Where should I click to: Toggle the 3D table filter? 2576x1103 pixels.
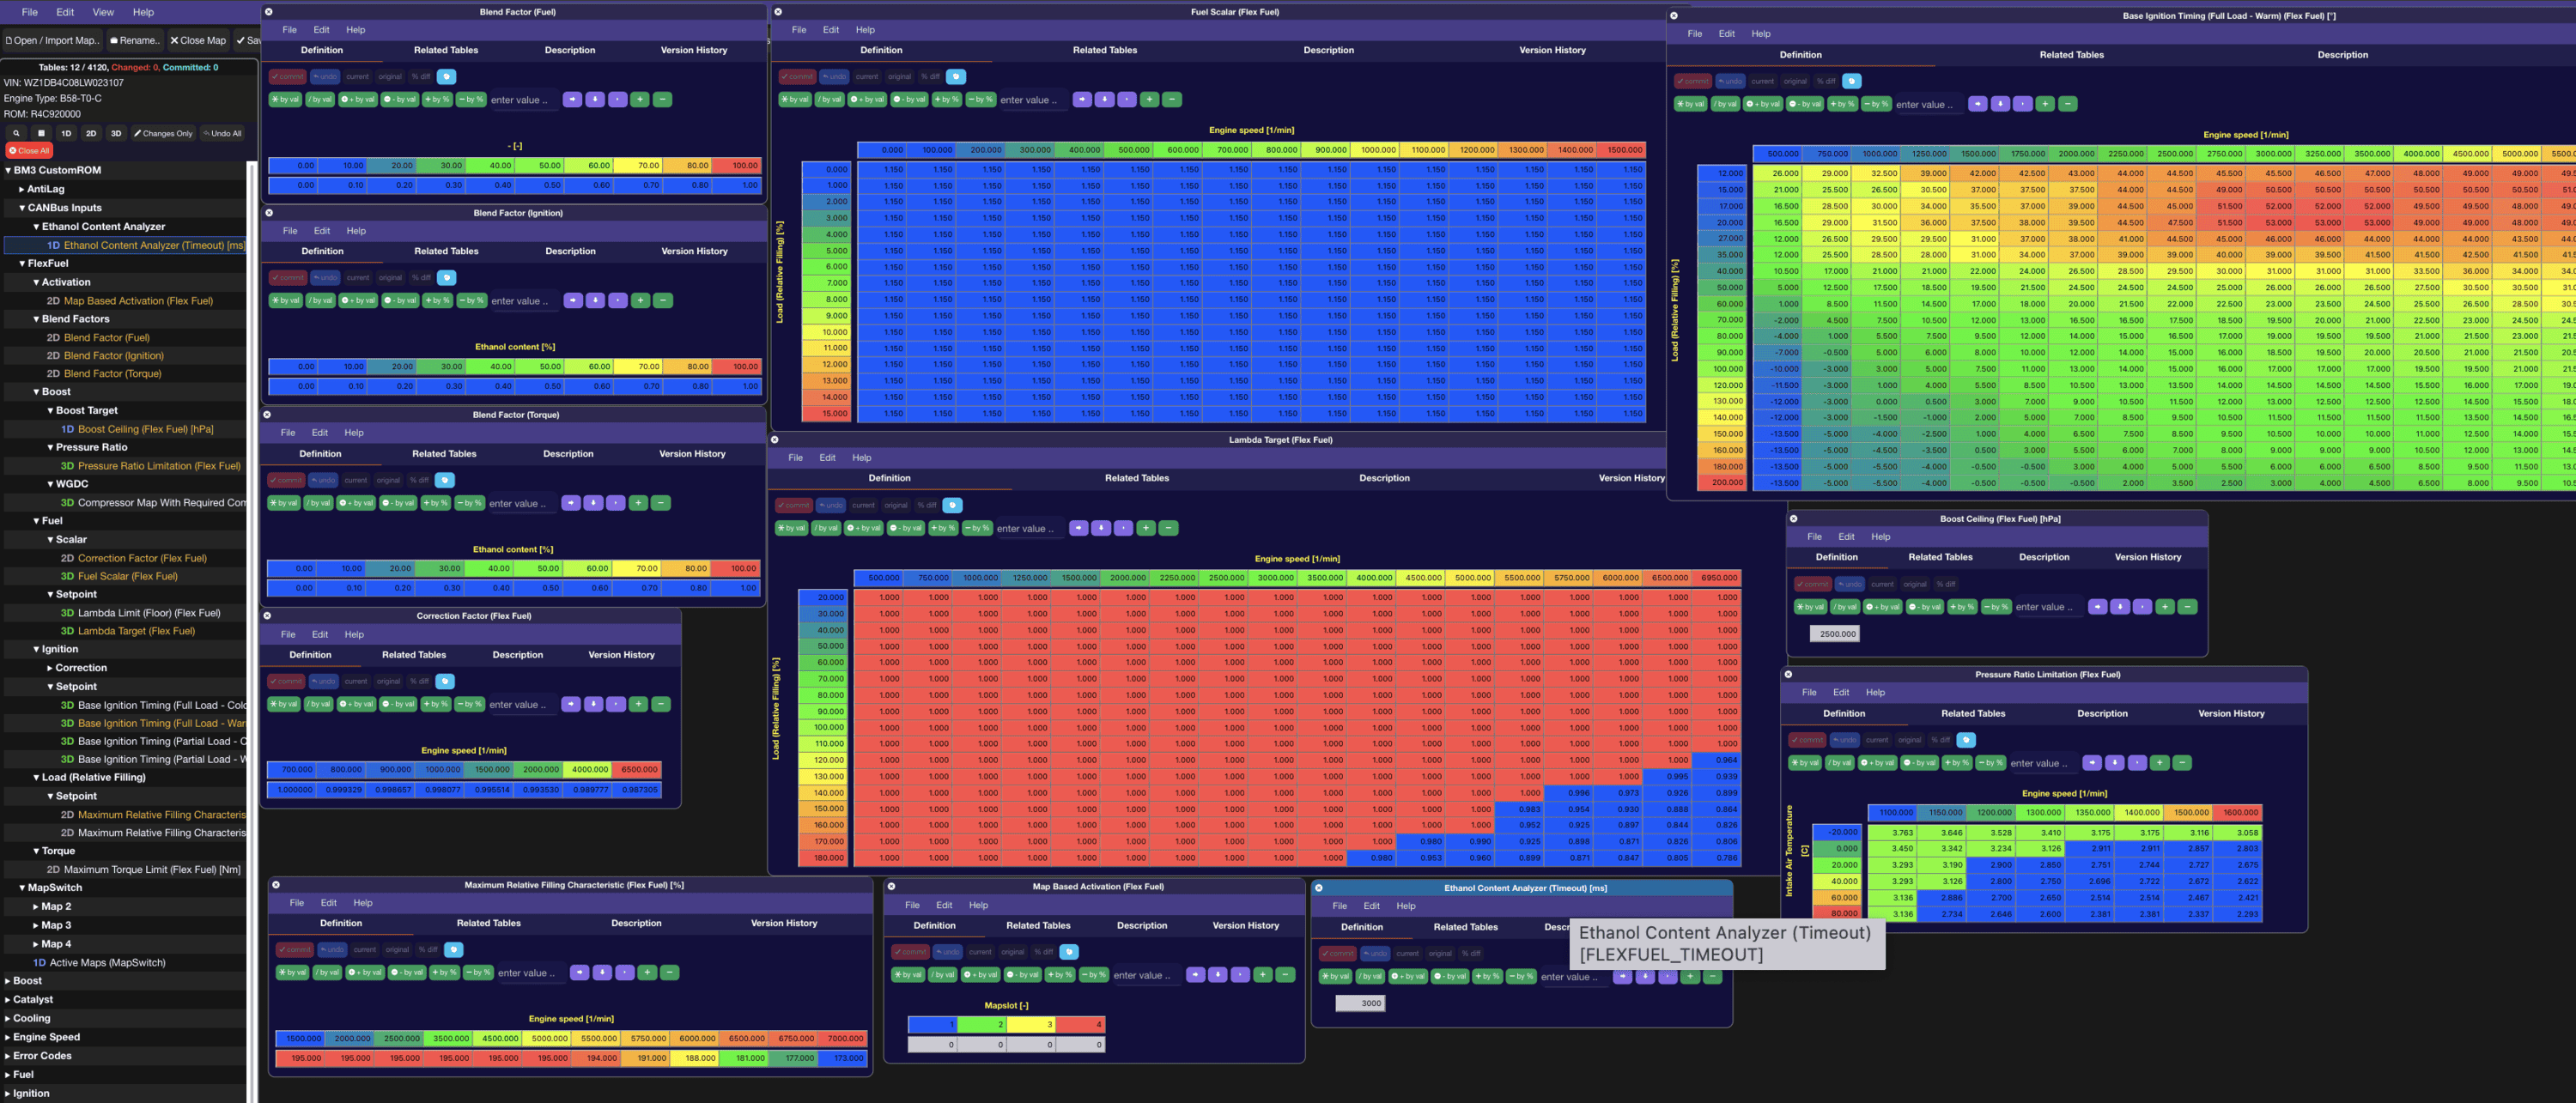[x=116, y=133]
